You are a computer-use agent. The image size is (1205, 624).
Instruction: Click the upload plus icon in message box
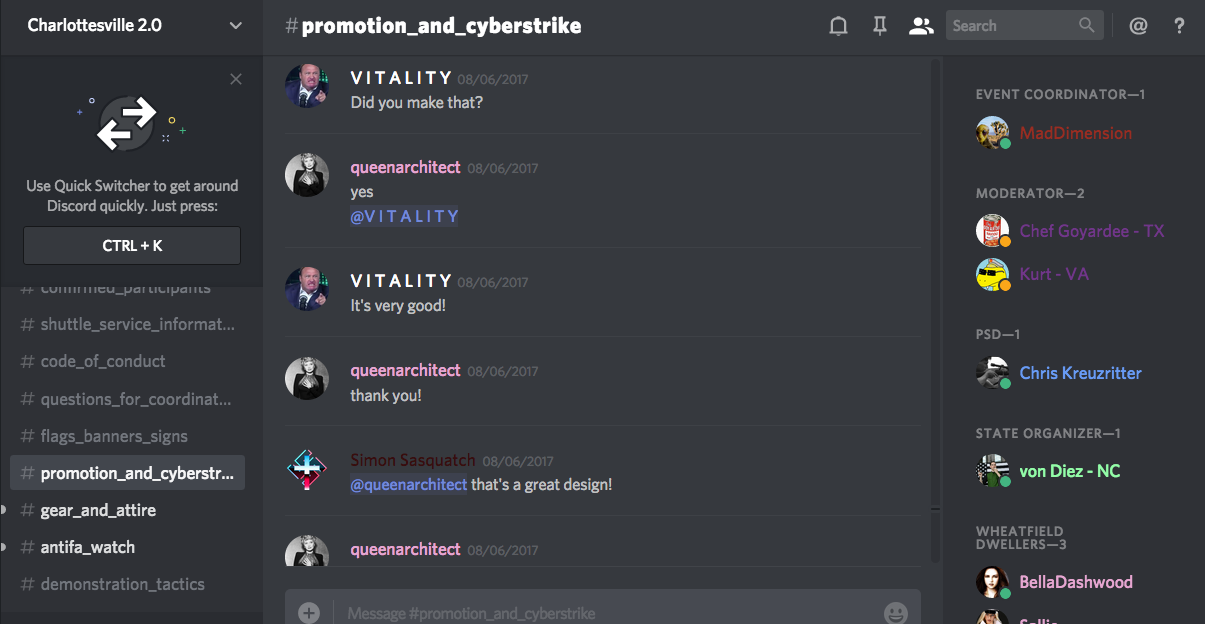(x=309, y=612)
